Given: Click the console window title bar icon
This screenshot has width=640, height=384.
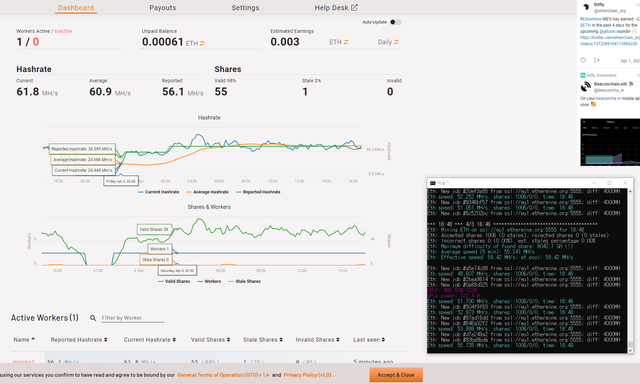Looking at the screenshot, I should tap(433, 183).
